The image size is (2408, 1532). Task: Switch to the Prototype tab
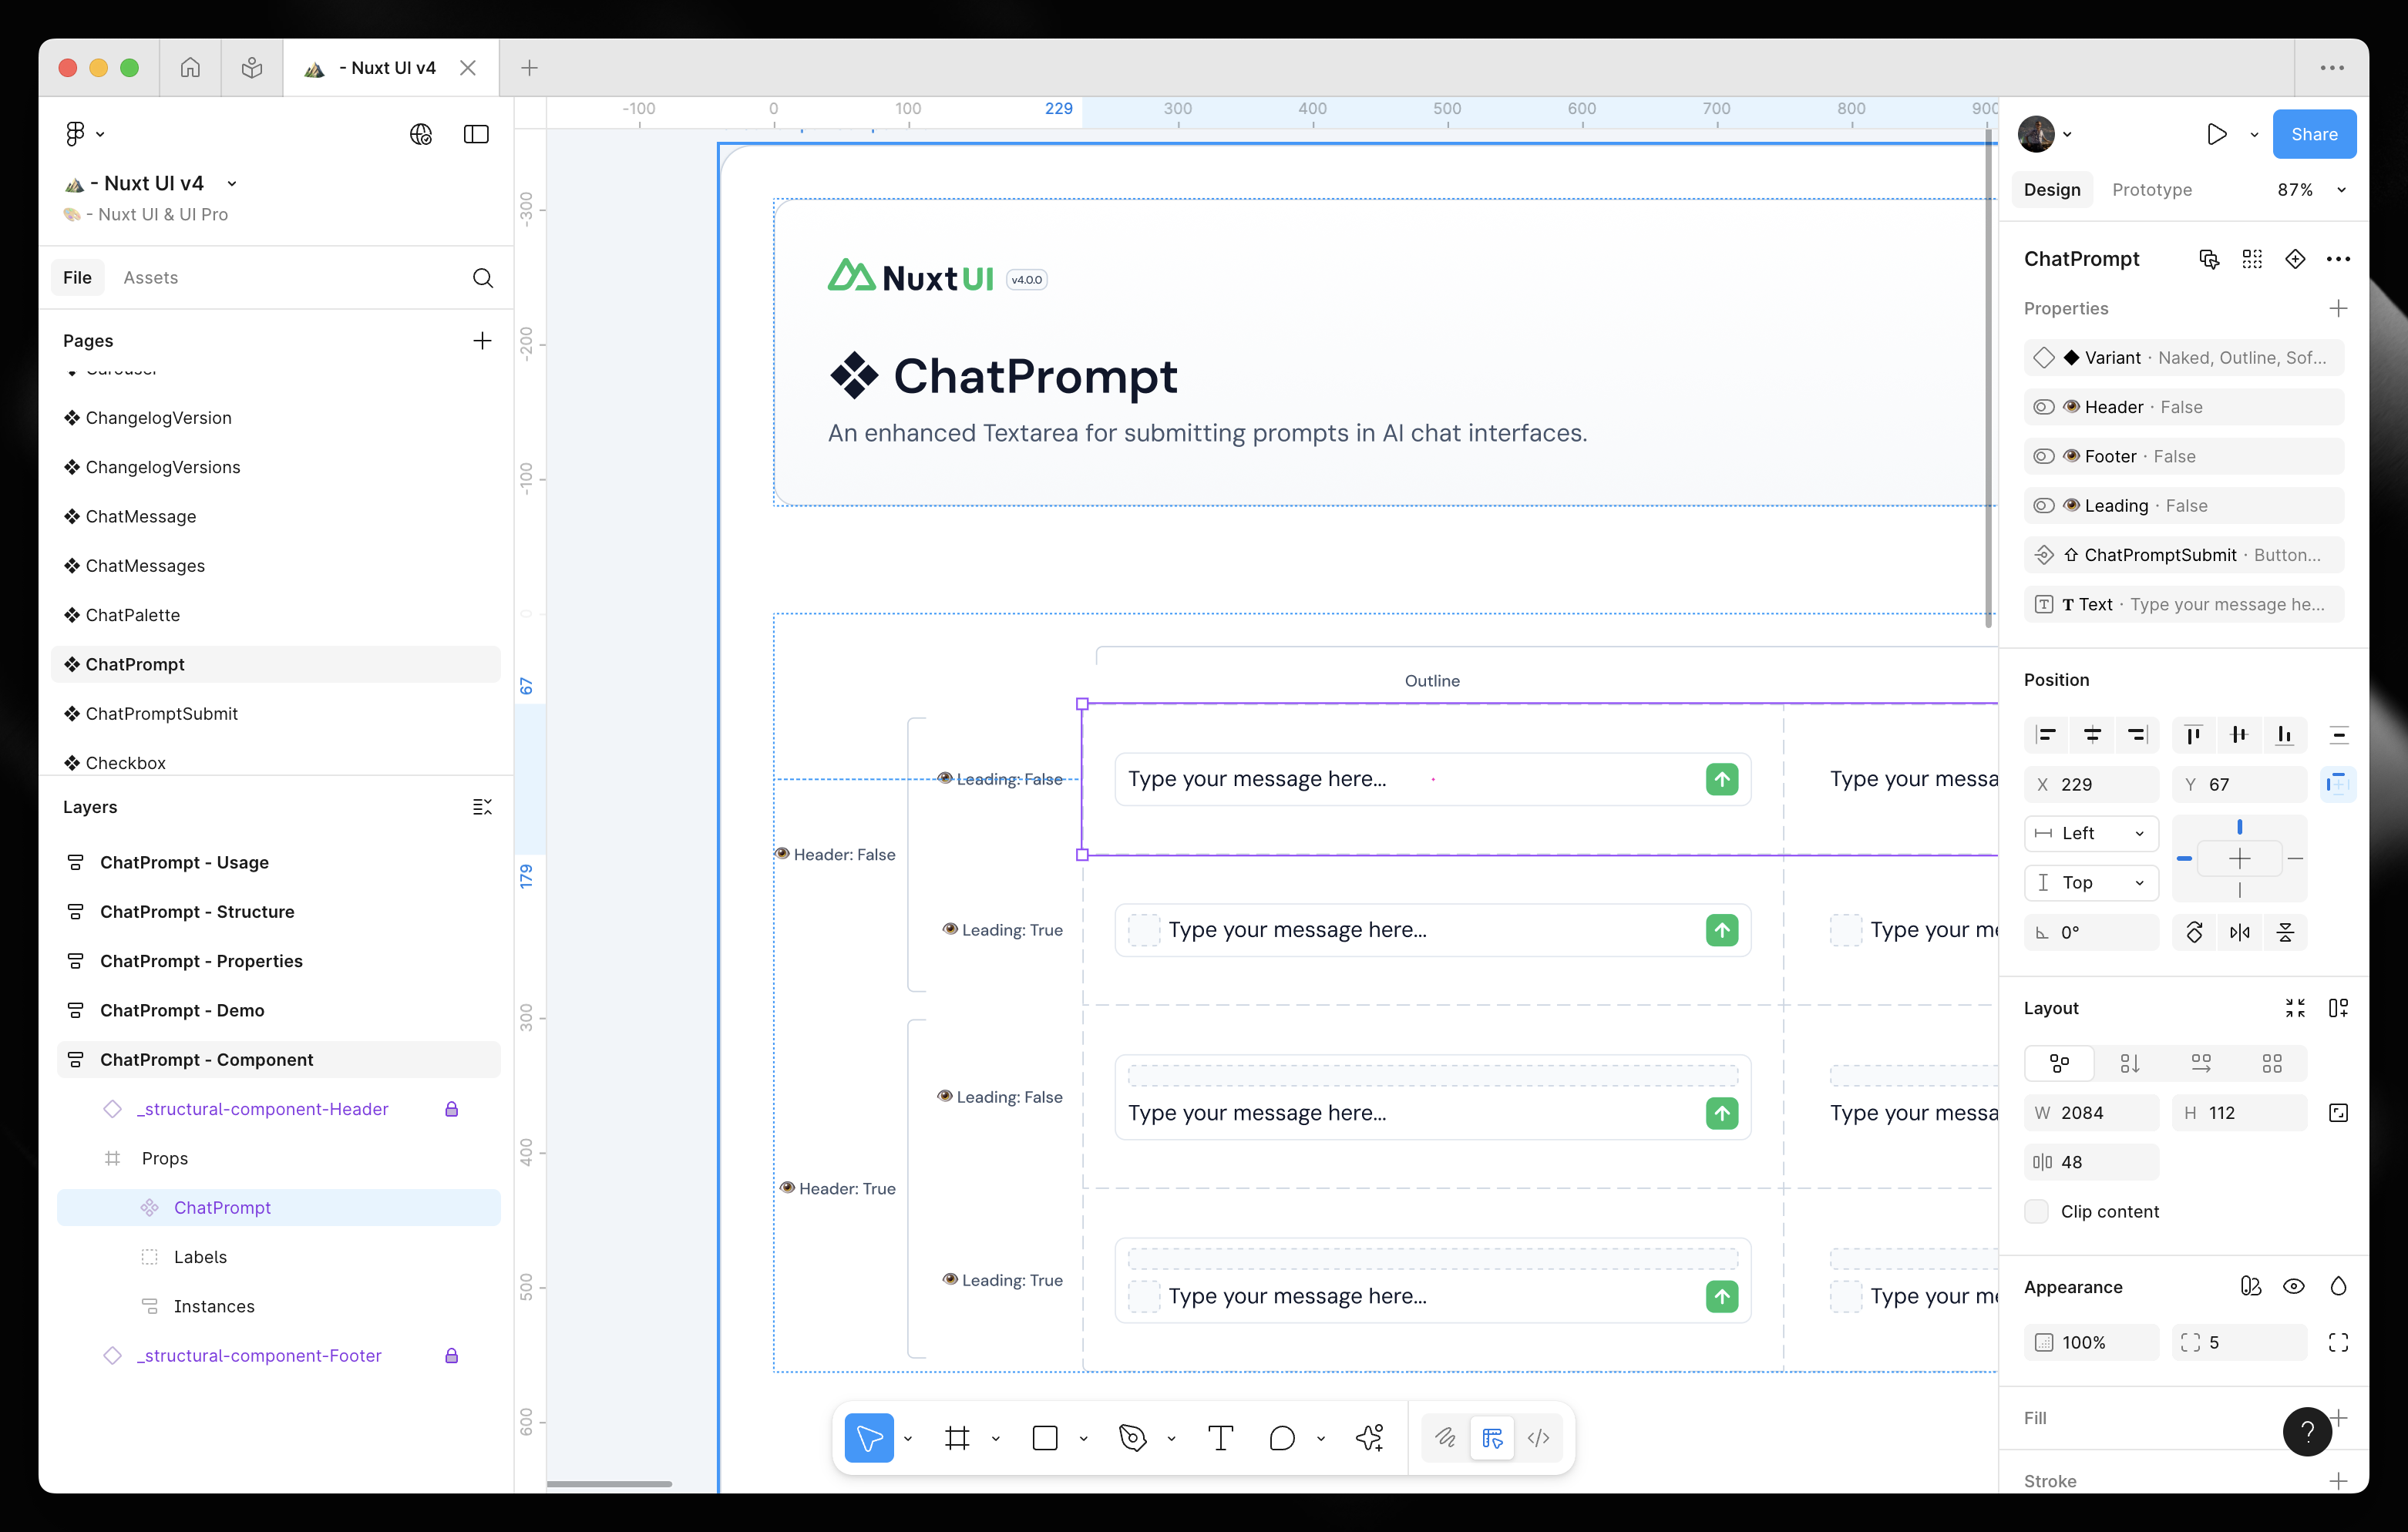coord(2151,190)
